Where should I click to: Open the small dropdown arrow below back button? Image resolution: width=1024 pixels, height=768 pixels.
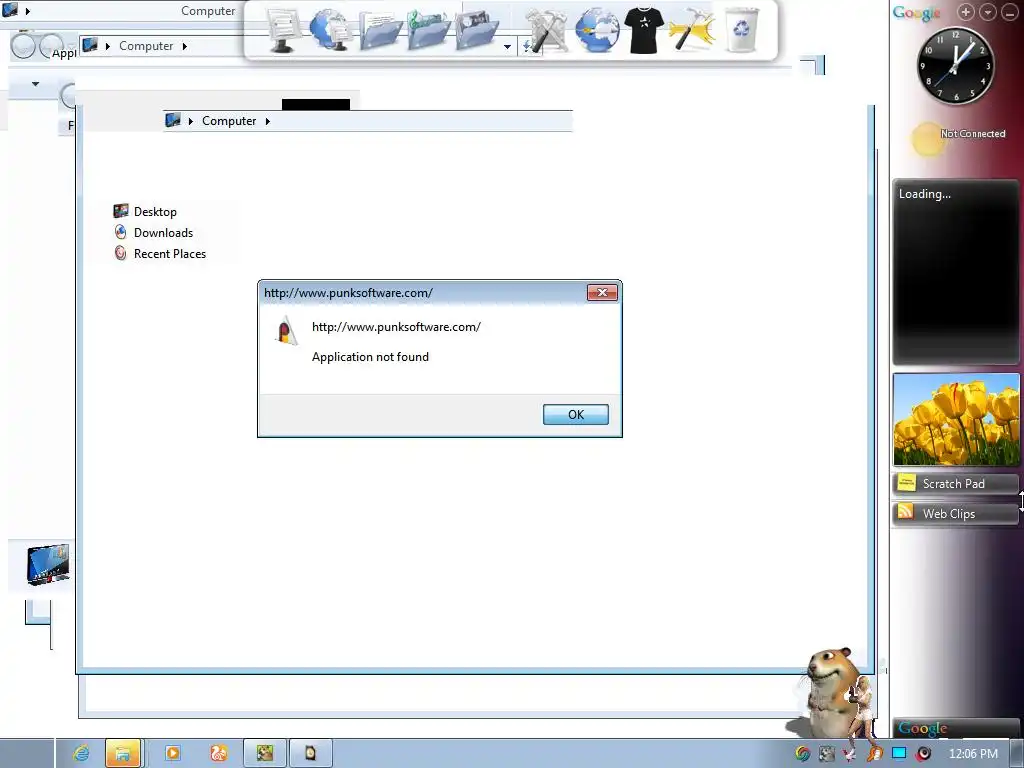tap(35, 84)
